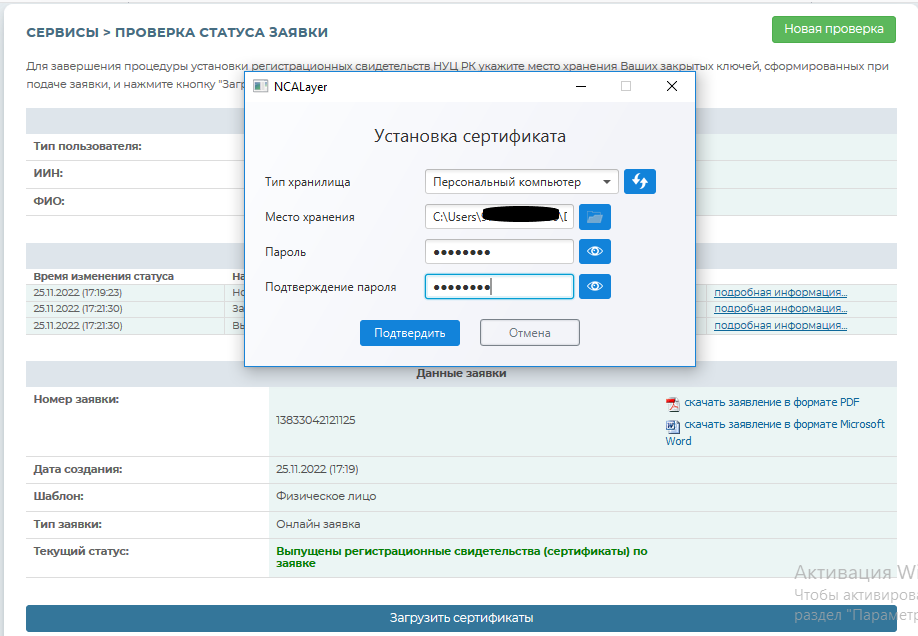Screen dimensions: 918x636
Task: Open the second подробная информация link
Action: (780, 309)
